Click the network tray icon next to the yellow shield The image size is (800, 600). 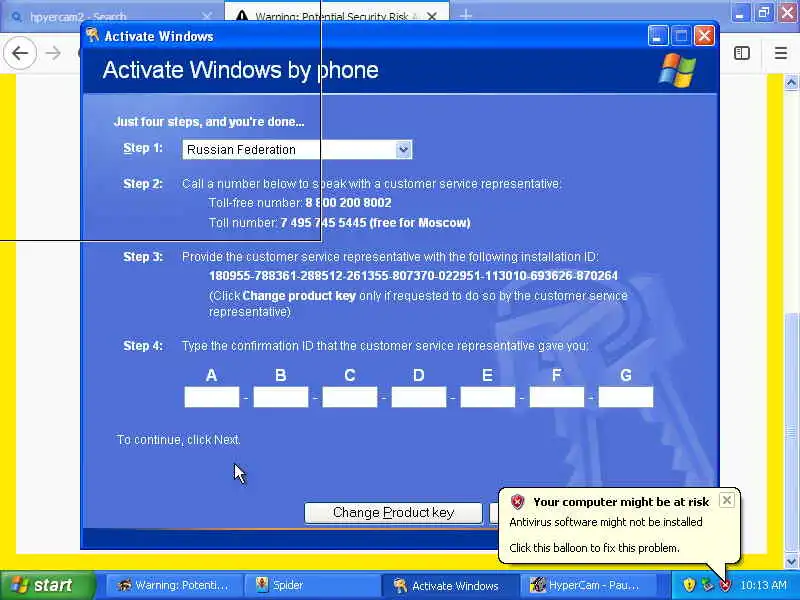pos(707,585)
